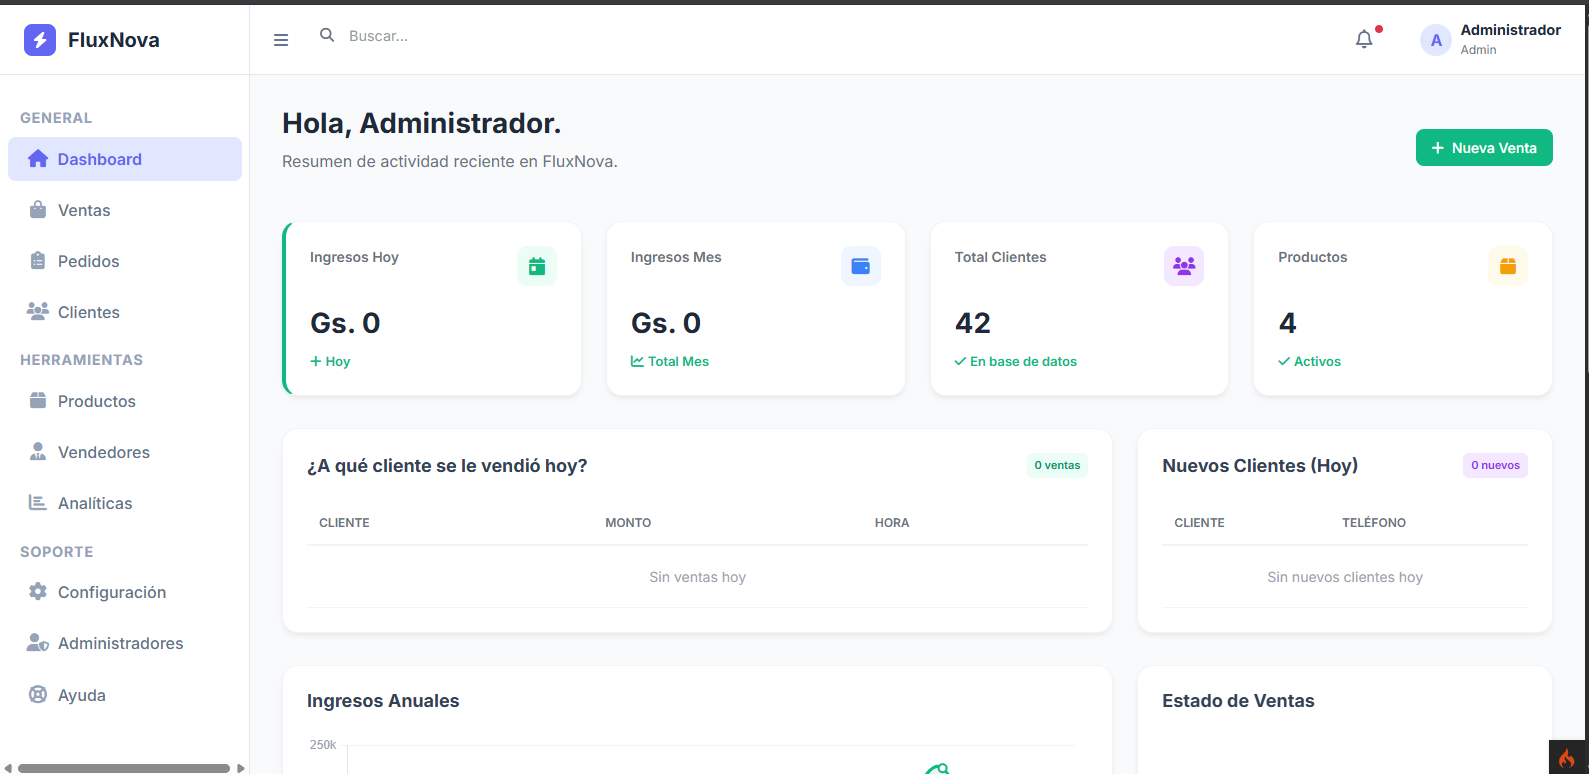Click the flame icon in bottom corner

(x=1567, y=758)
